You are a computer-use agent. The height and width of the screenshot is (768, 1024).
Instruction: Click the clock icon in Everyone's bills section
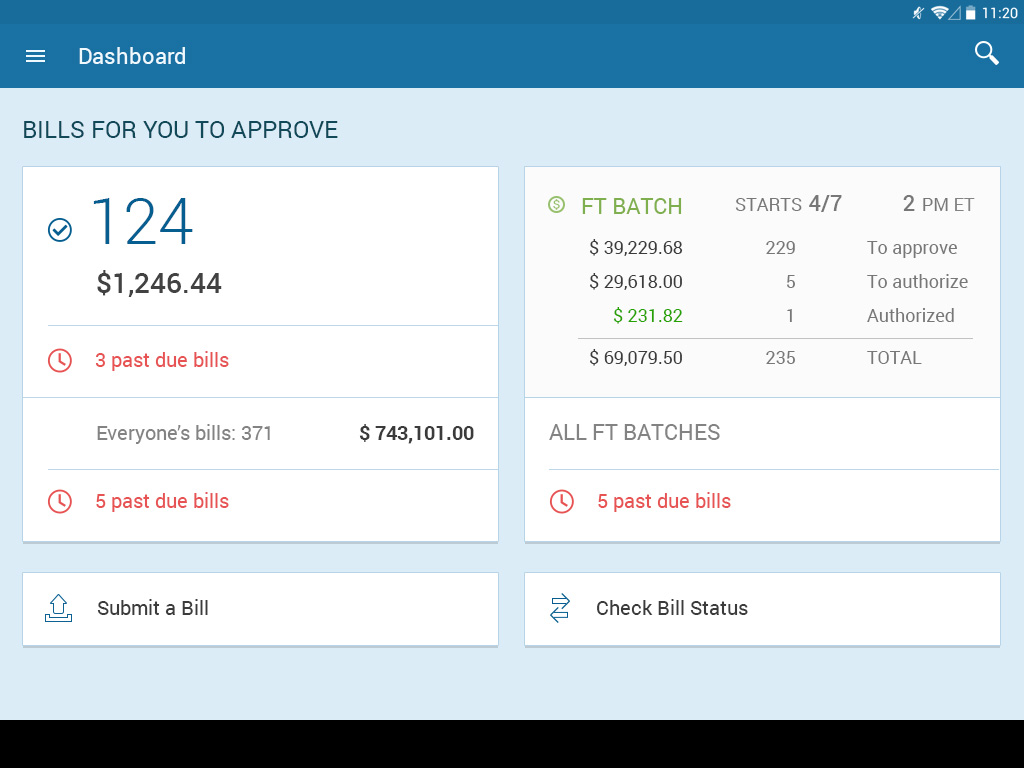coord(60,501)
